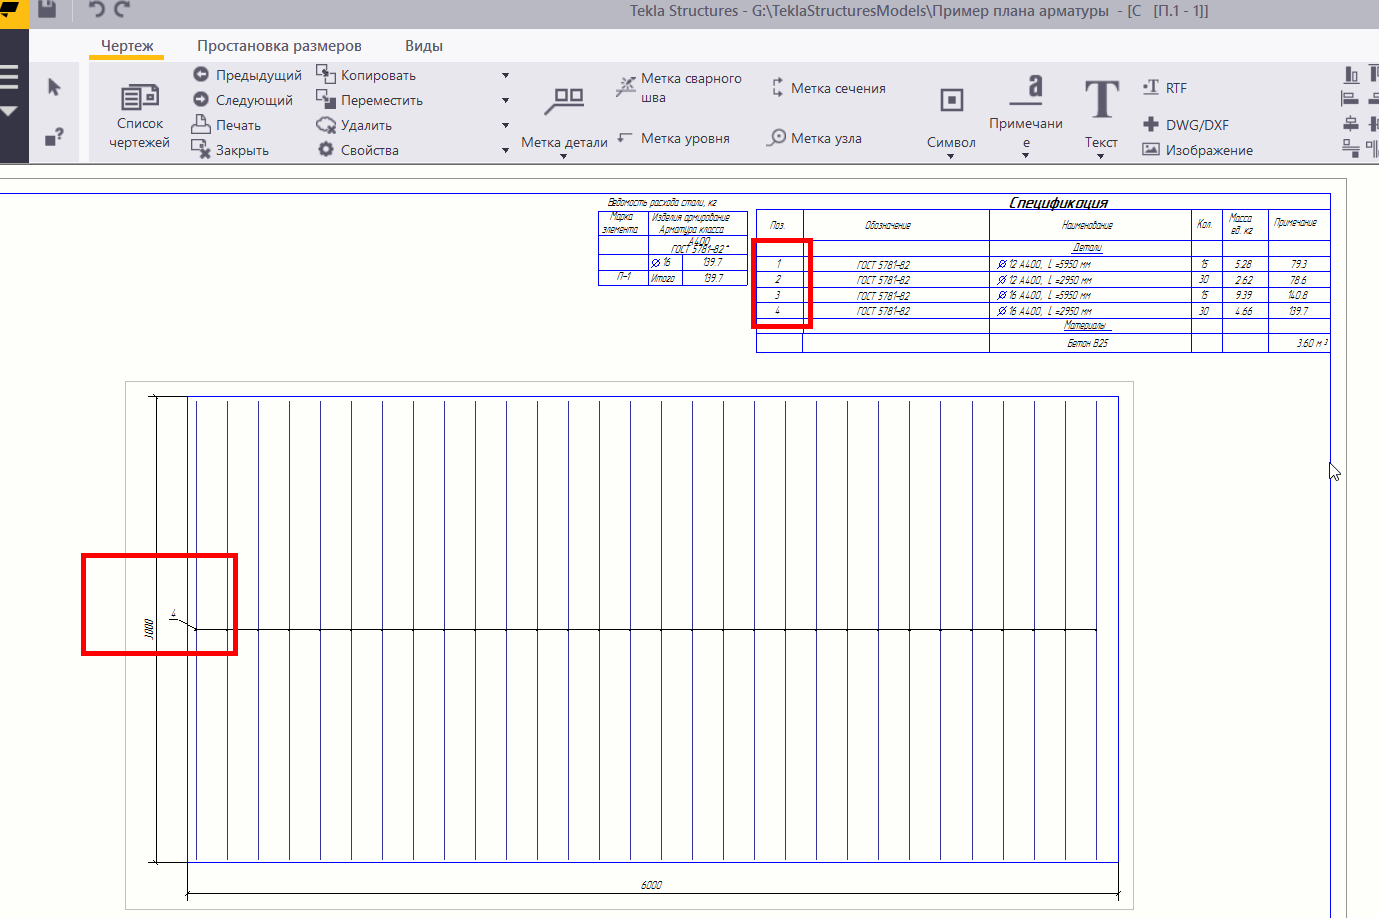Viewport: 1379px width, 918px height.
Task: Switch to Простановка размеров tab
Action: (x=279, y=46)
